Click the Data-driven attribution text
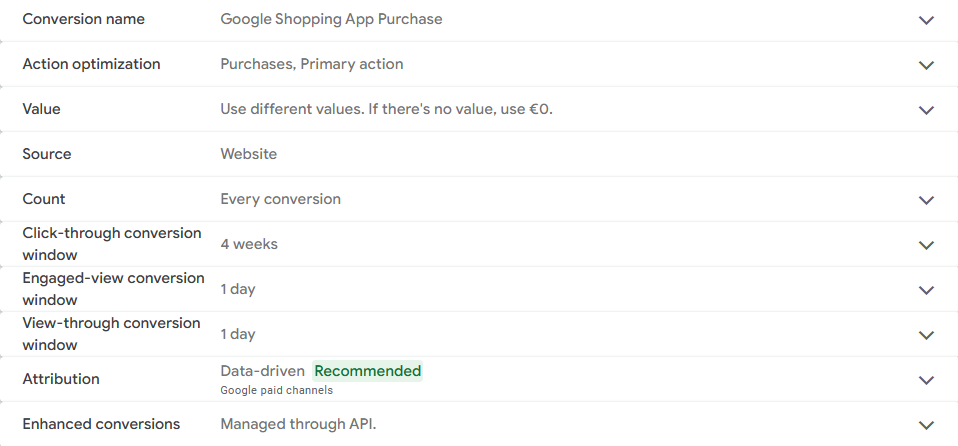Image resolution: width=958 pixels, height=446 pixels. click(263, 371)
